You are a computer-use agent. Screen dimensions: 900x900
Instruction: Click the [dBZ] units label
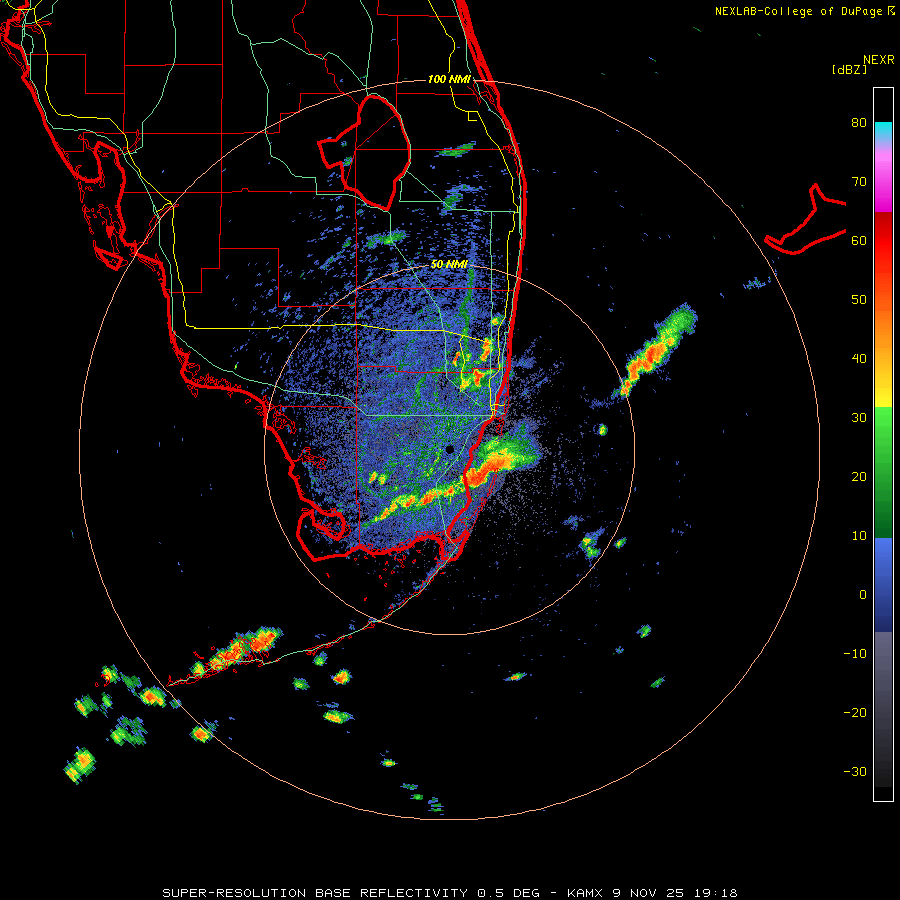click(849, 69)
